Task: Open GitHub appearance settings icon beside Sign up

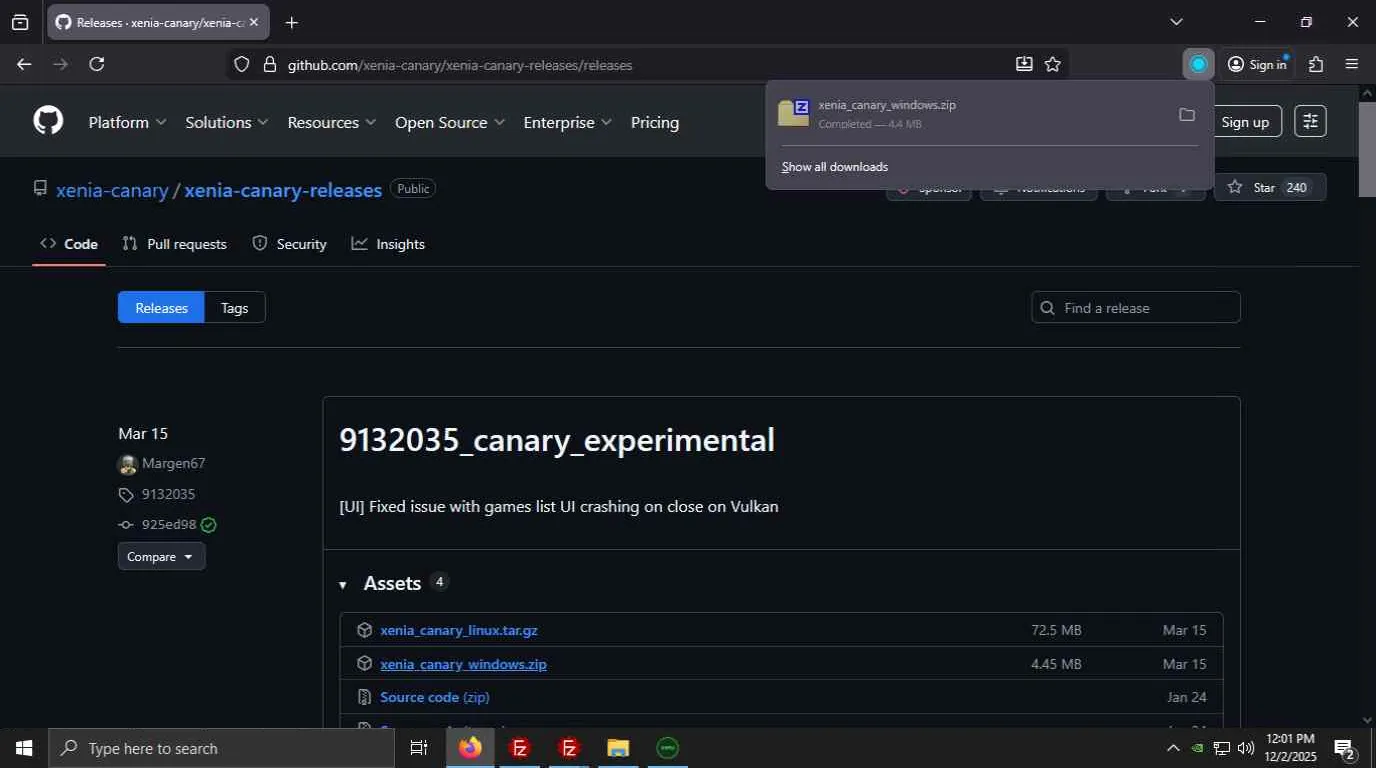Action: point(1310,121)
